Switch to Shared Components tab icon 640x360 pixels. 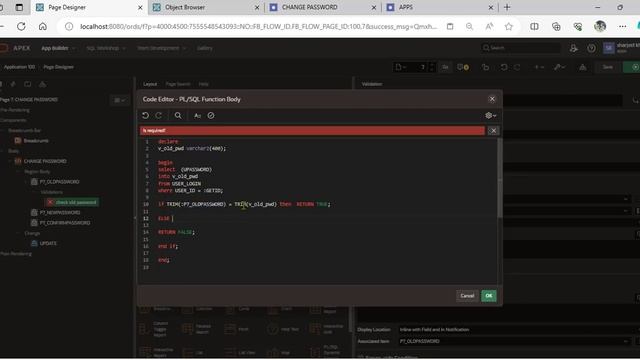[x=42, y=84]
